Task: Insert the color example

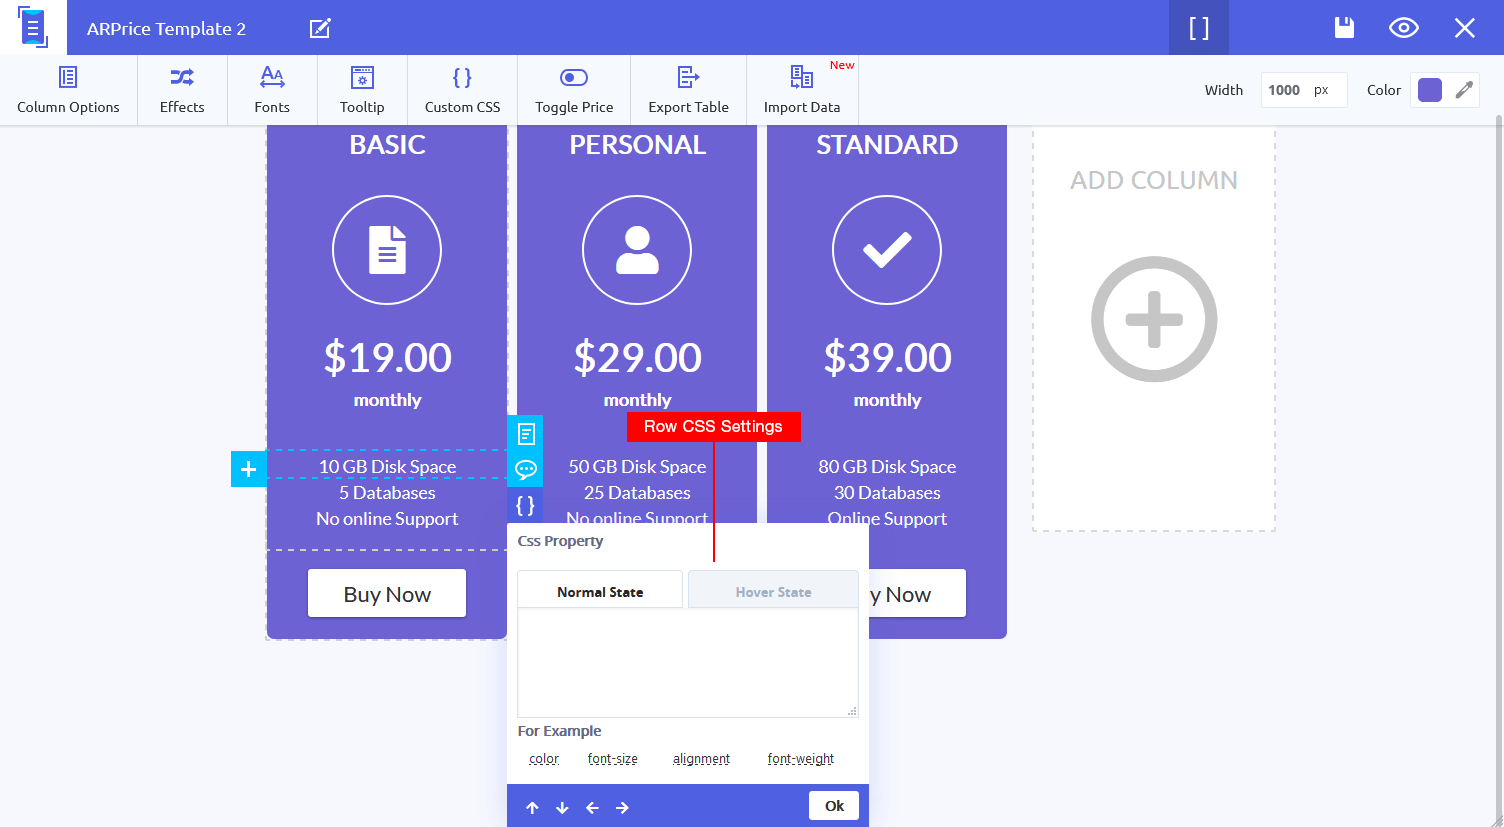Action: pos(544,759)
